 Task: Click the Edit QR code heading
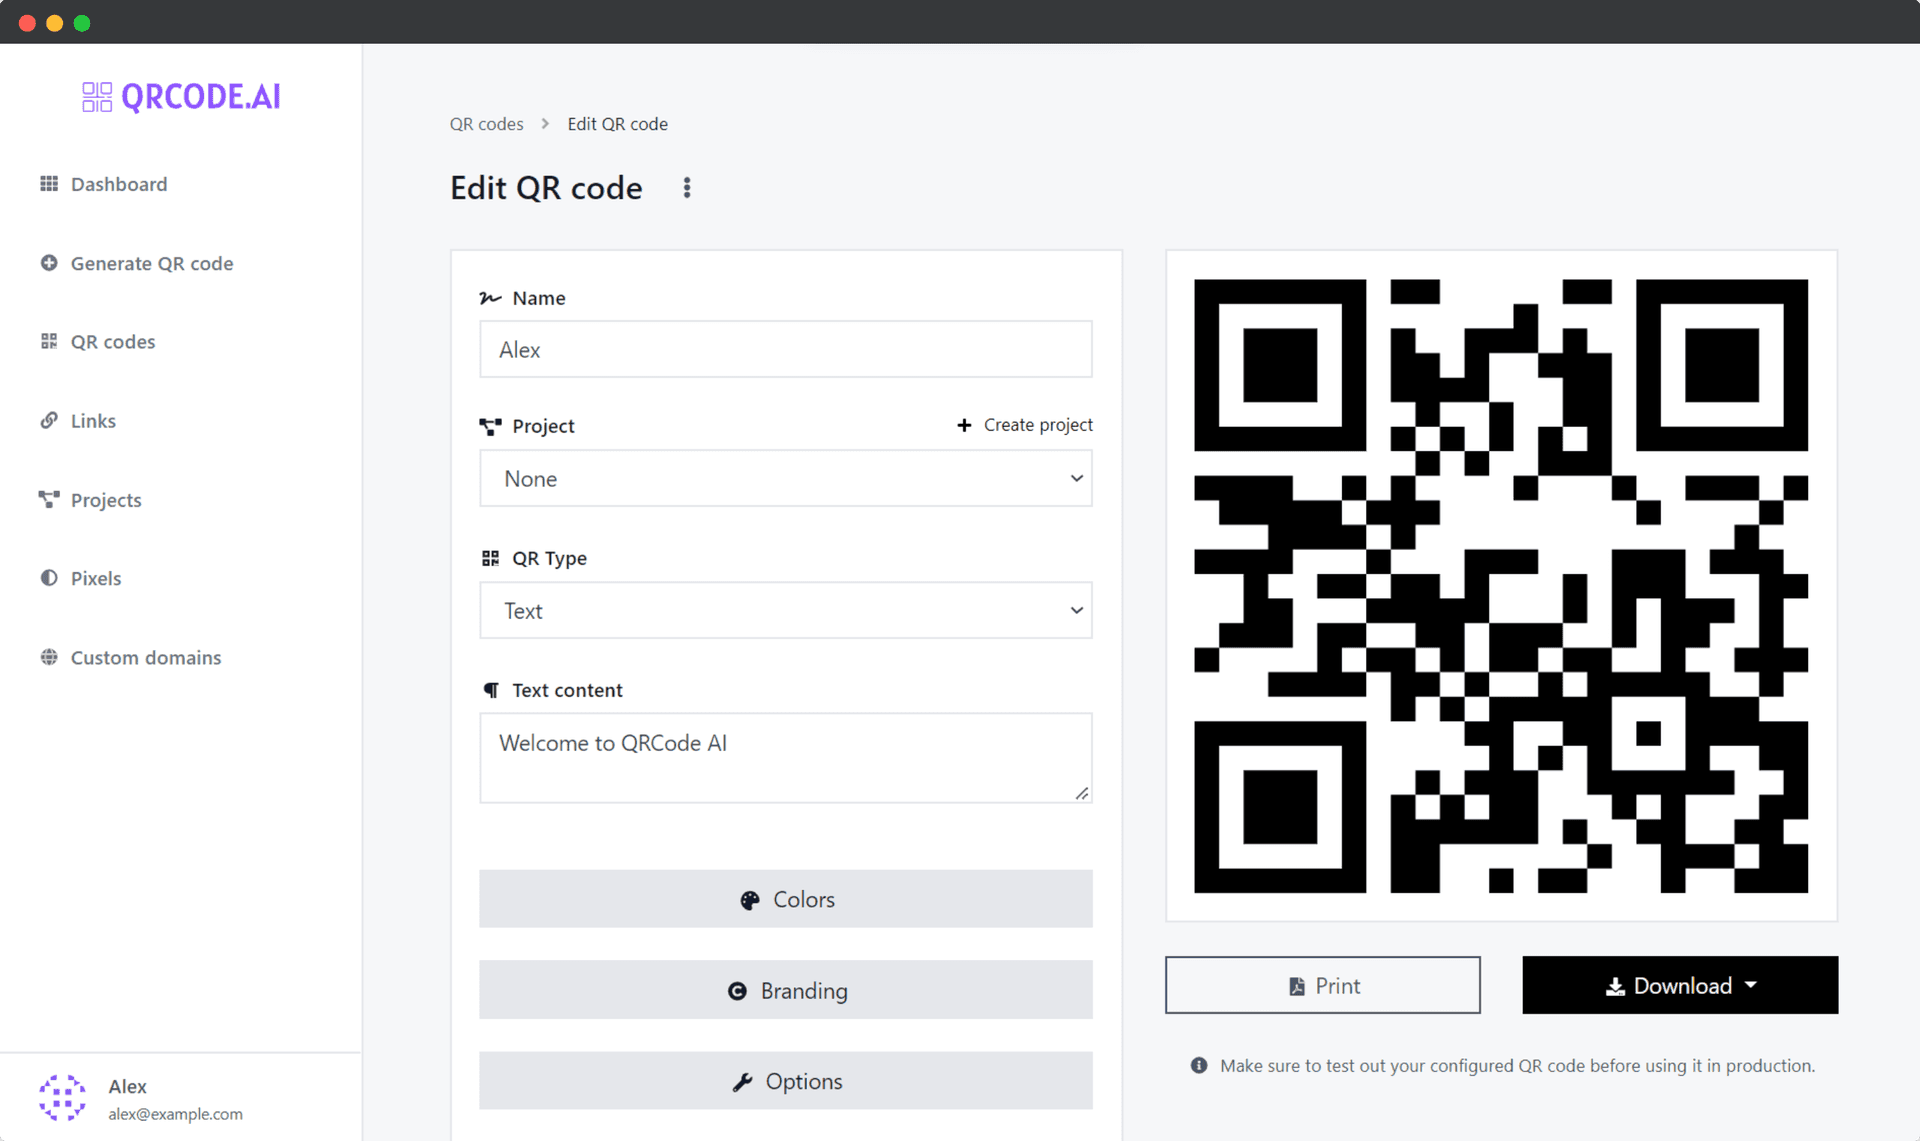pyautogui.click(x=546, y=188)
